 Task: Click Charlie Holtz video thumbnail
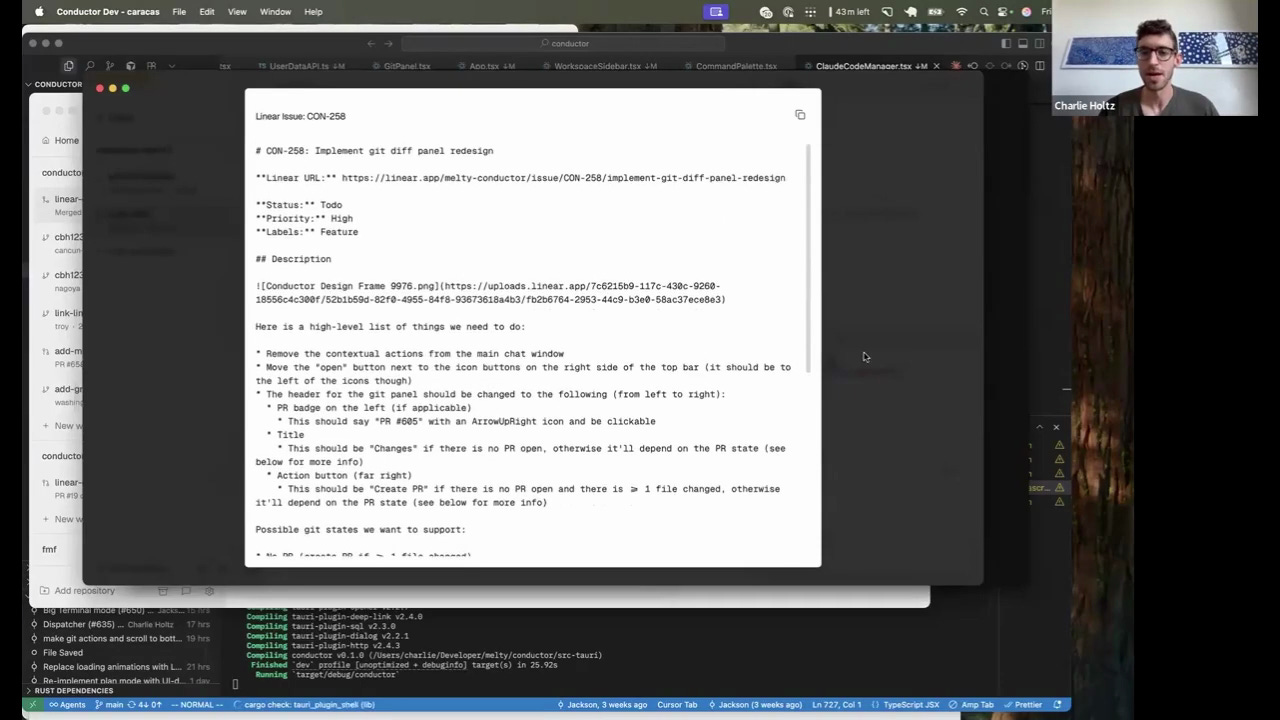(x=1155, y=58)
